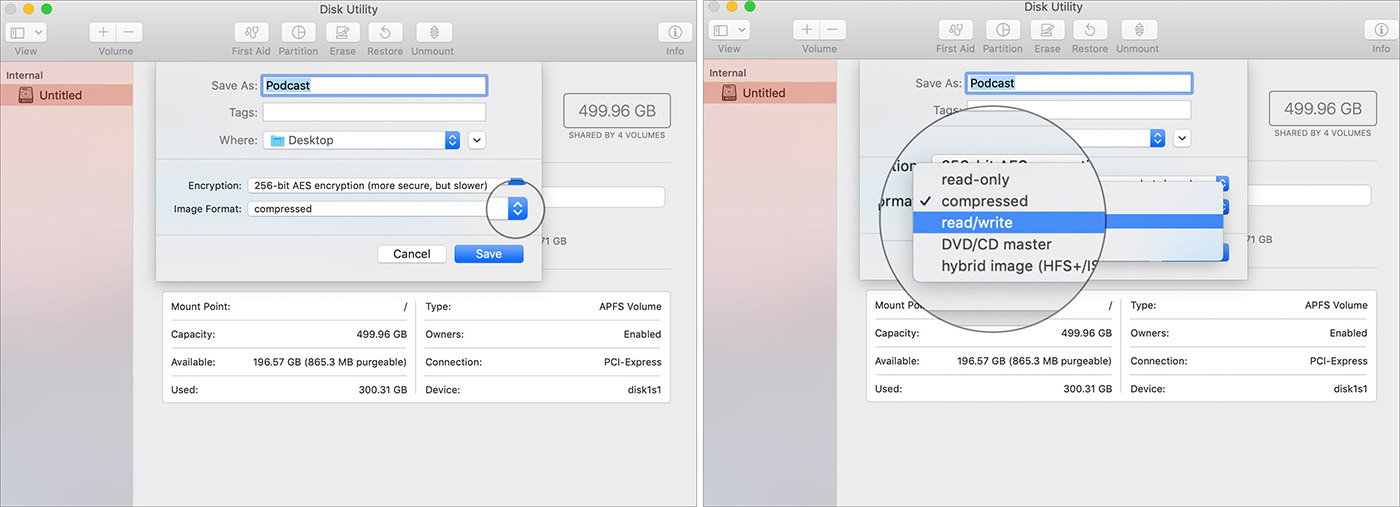
Task: Open the Where: Desktop location dropdown
Action: tap(361, 140)
